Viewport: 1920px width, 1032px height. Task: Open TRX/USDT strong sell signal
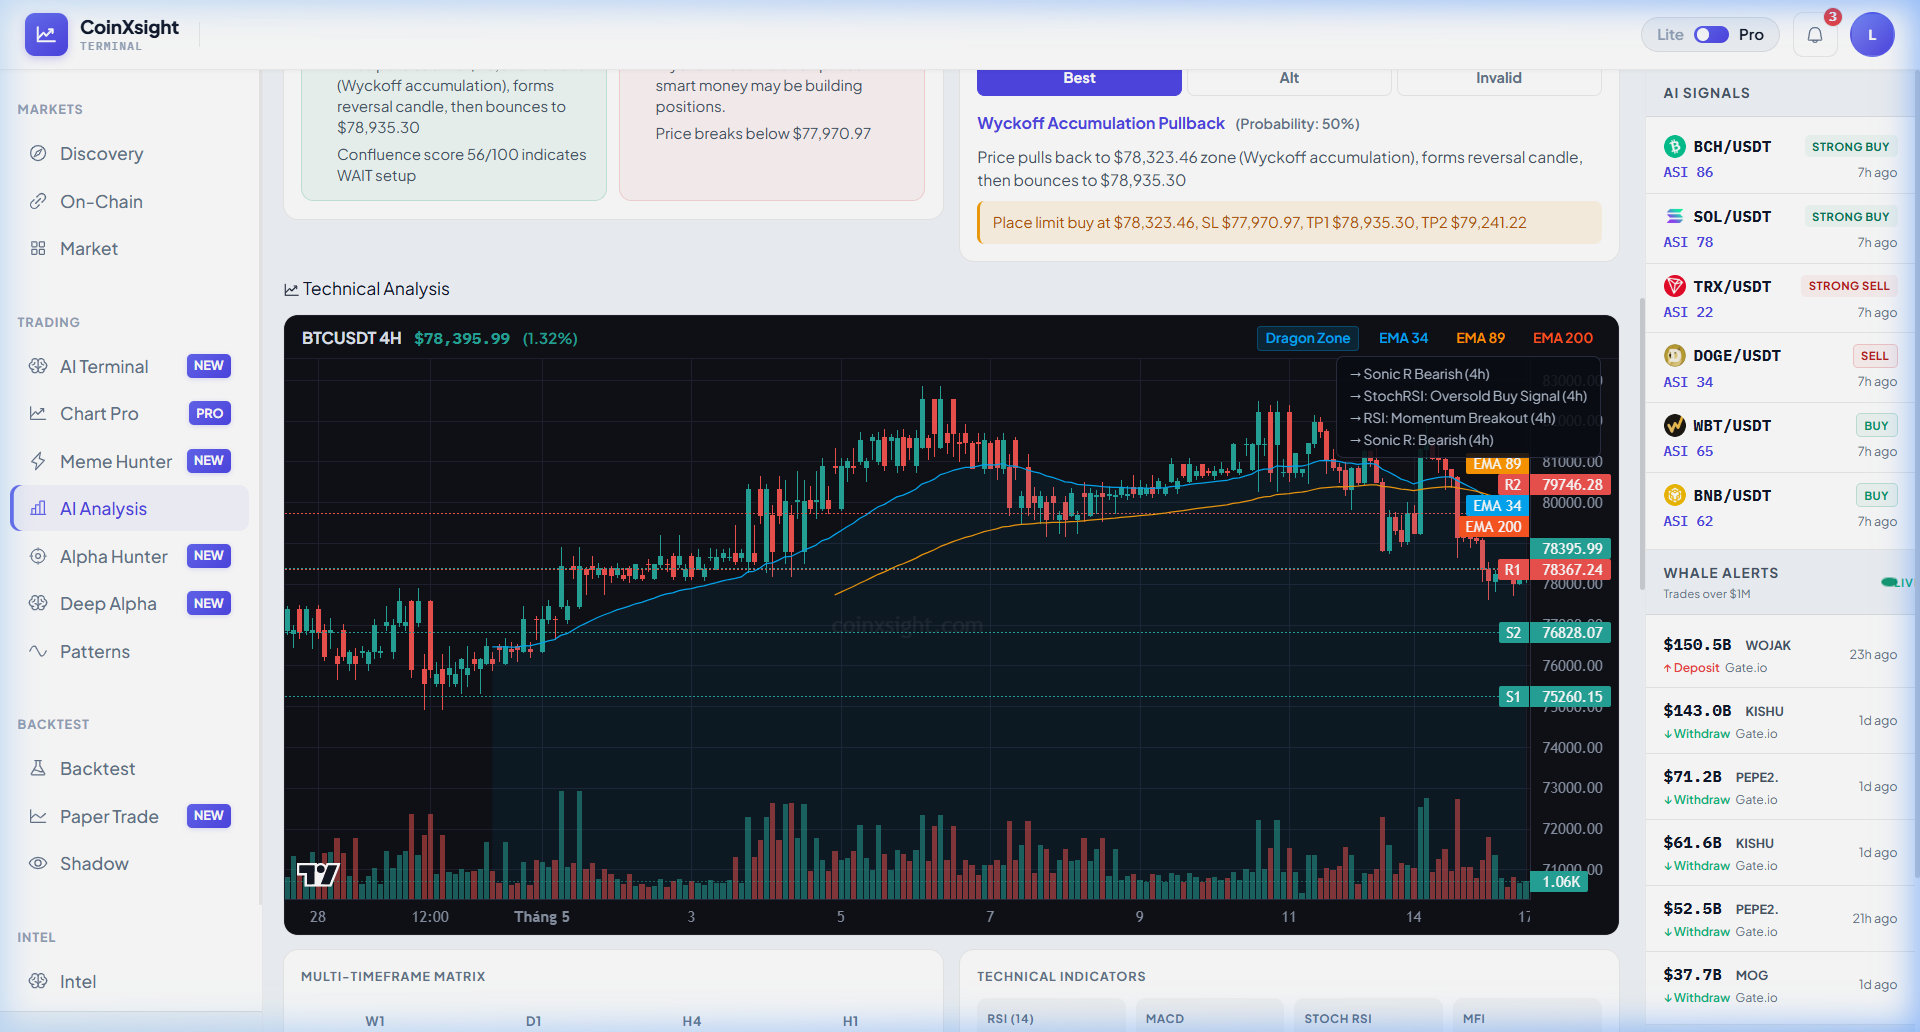click(1780, 298)
